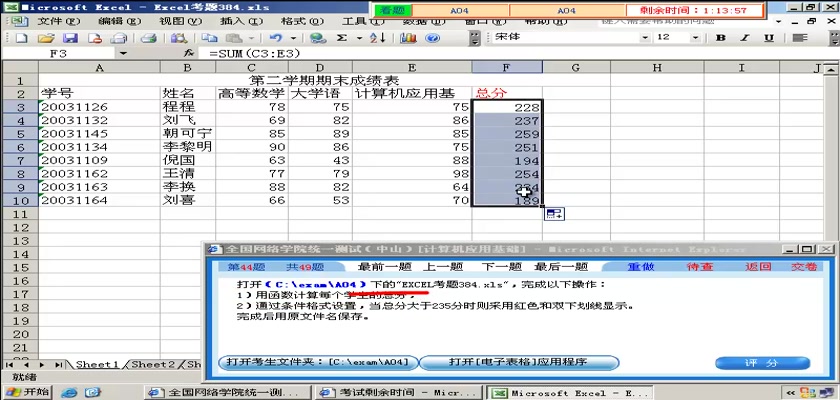The width and height of the screenshot is (840, 400).
Task: Click 打开[电子表格]应用程序 button
Action: pos(518,363)
